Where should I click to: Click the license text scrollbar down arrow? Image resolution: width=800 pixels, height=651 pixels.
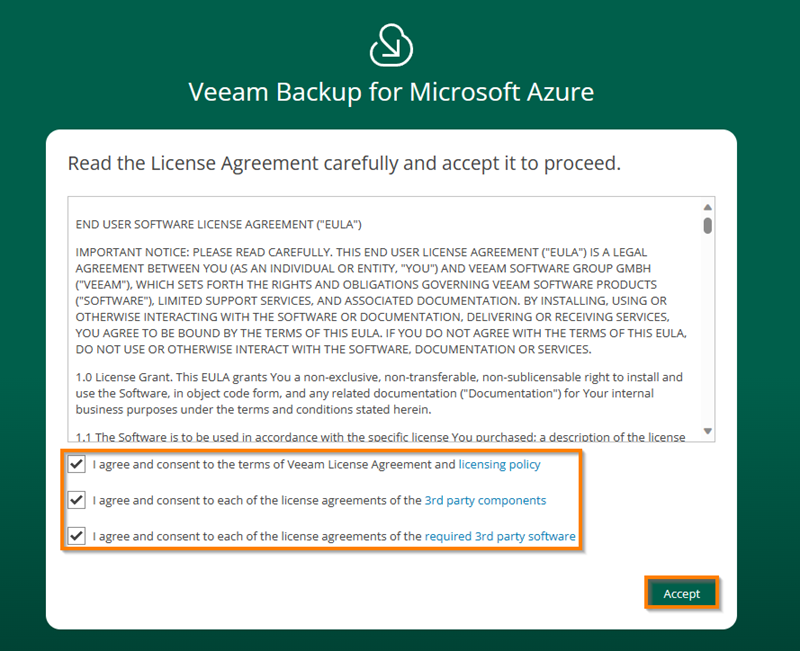708,432
